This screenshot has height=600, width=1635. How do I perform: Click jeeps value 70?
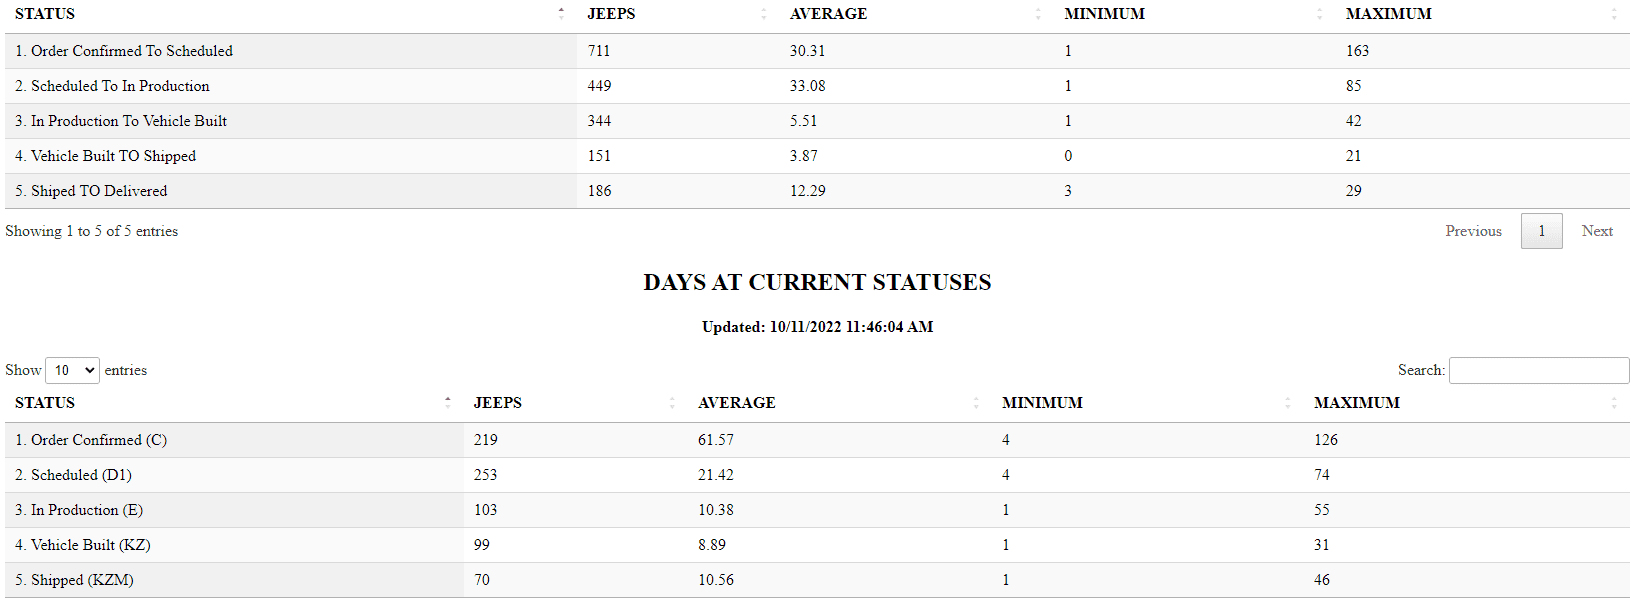click(x=481, y=580)
